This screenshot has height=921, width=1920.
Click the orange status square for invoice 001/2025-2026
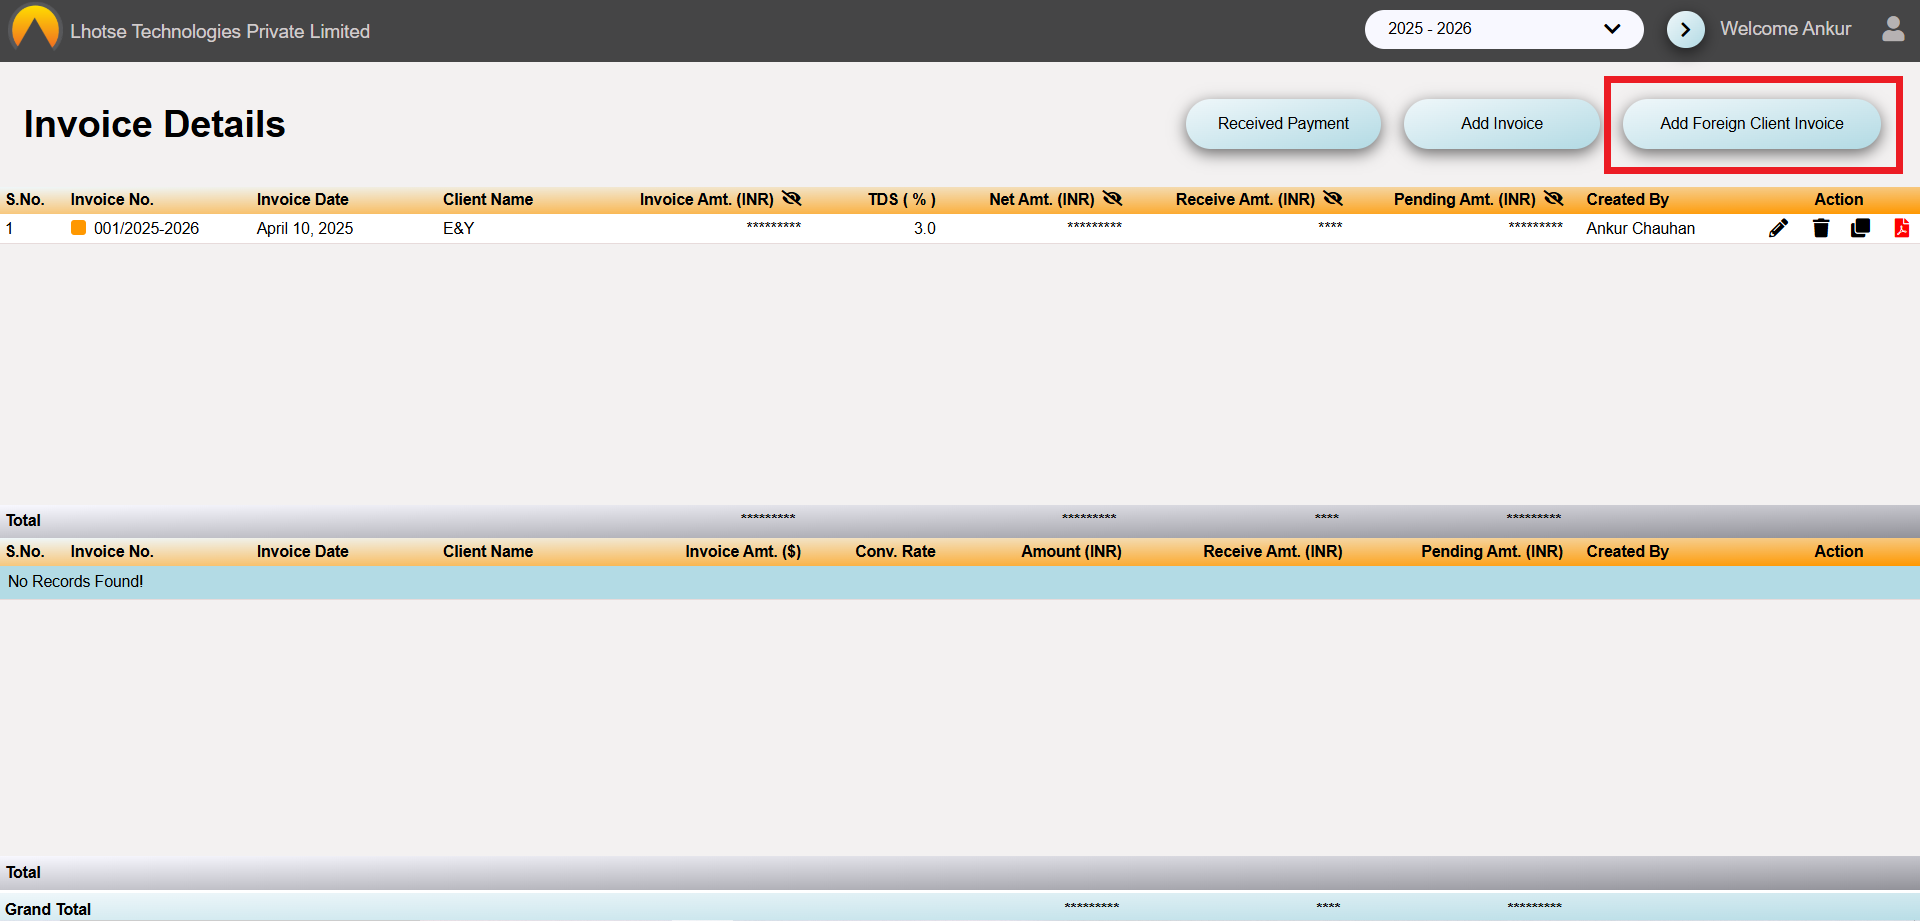click(78, 228)
